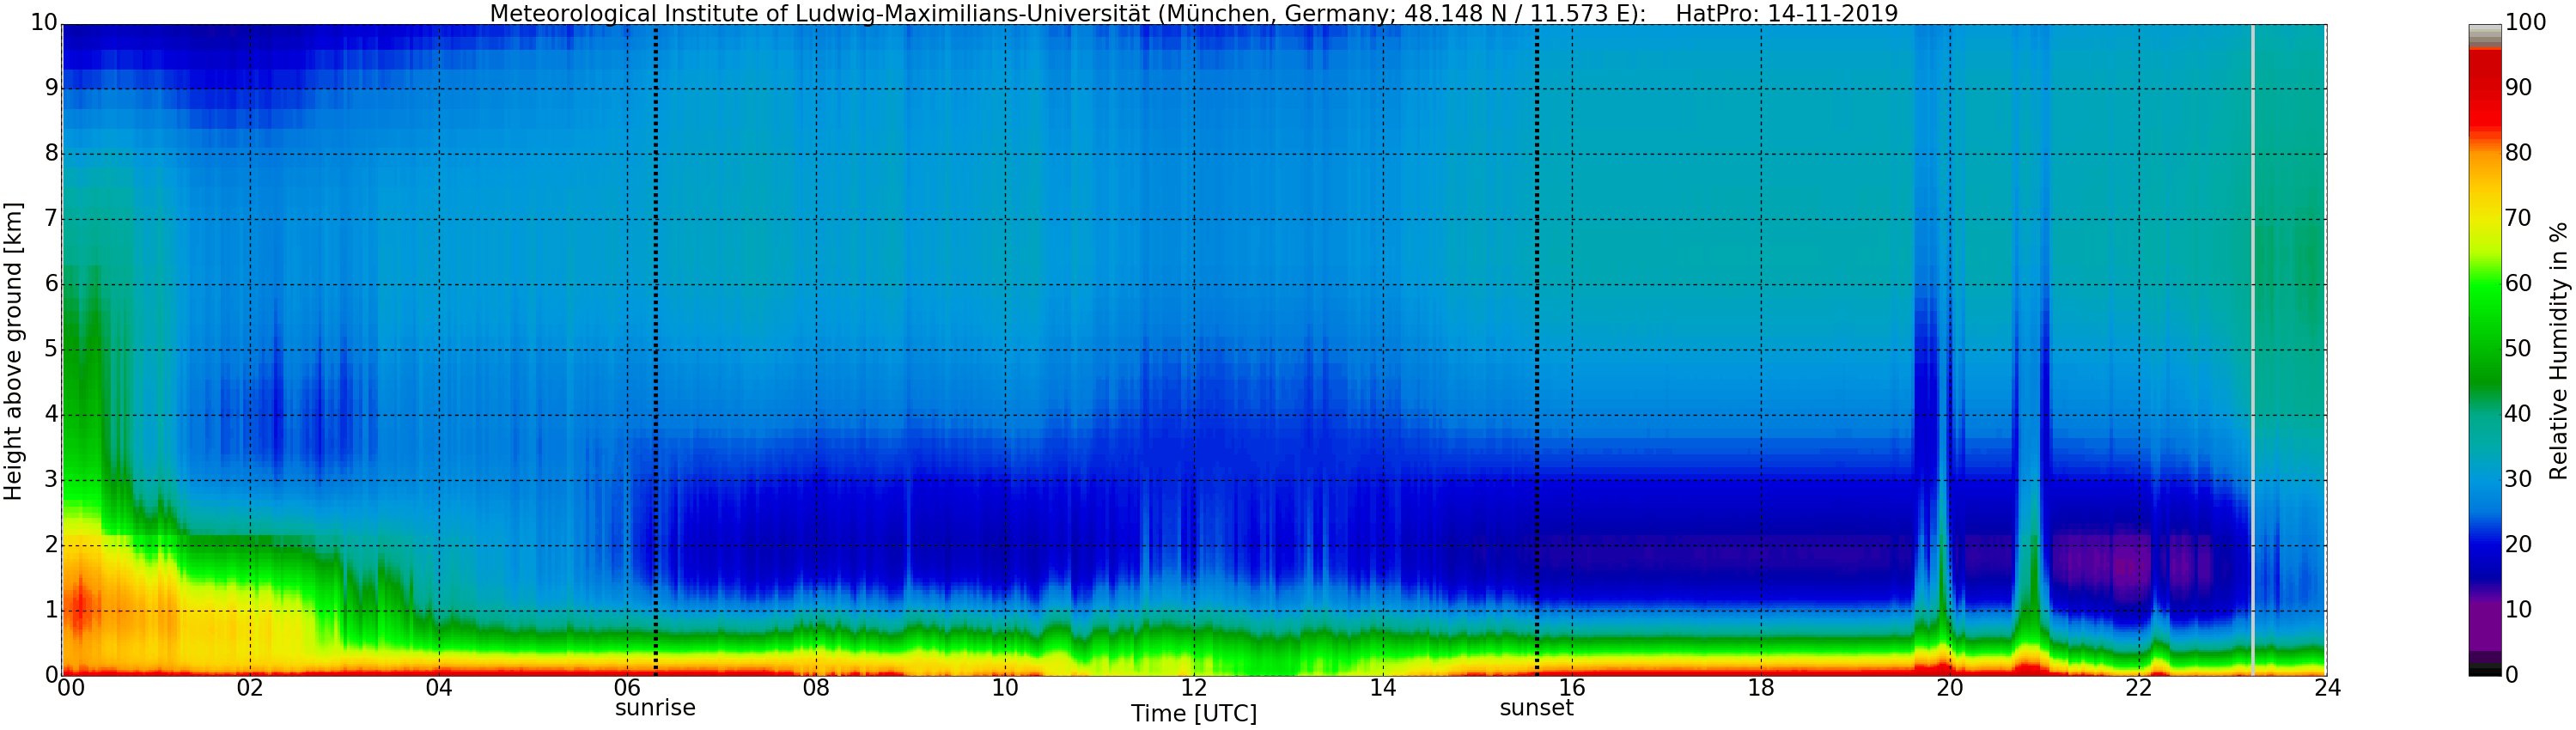Click the x-axis tick label '14'
This screenshot has width=2576, height=730.
1383,688
